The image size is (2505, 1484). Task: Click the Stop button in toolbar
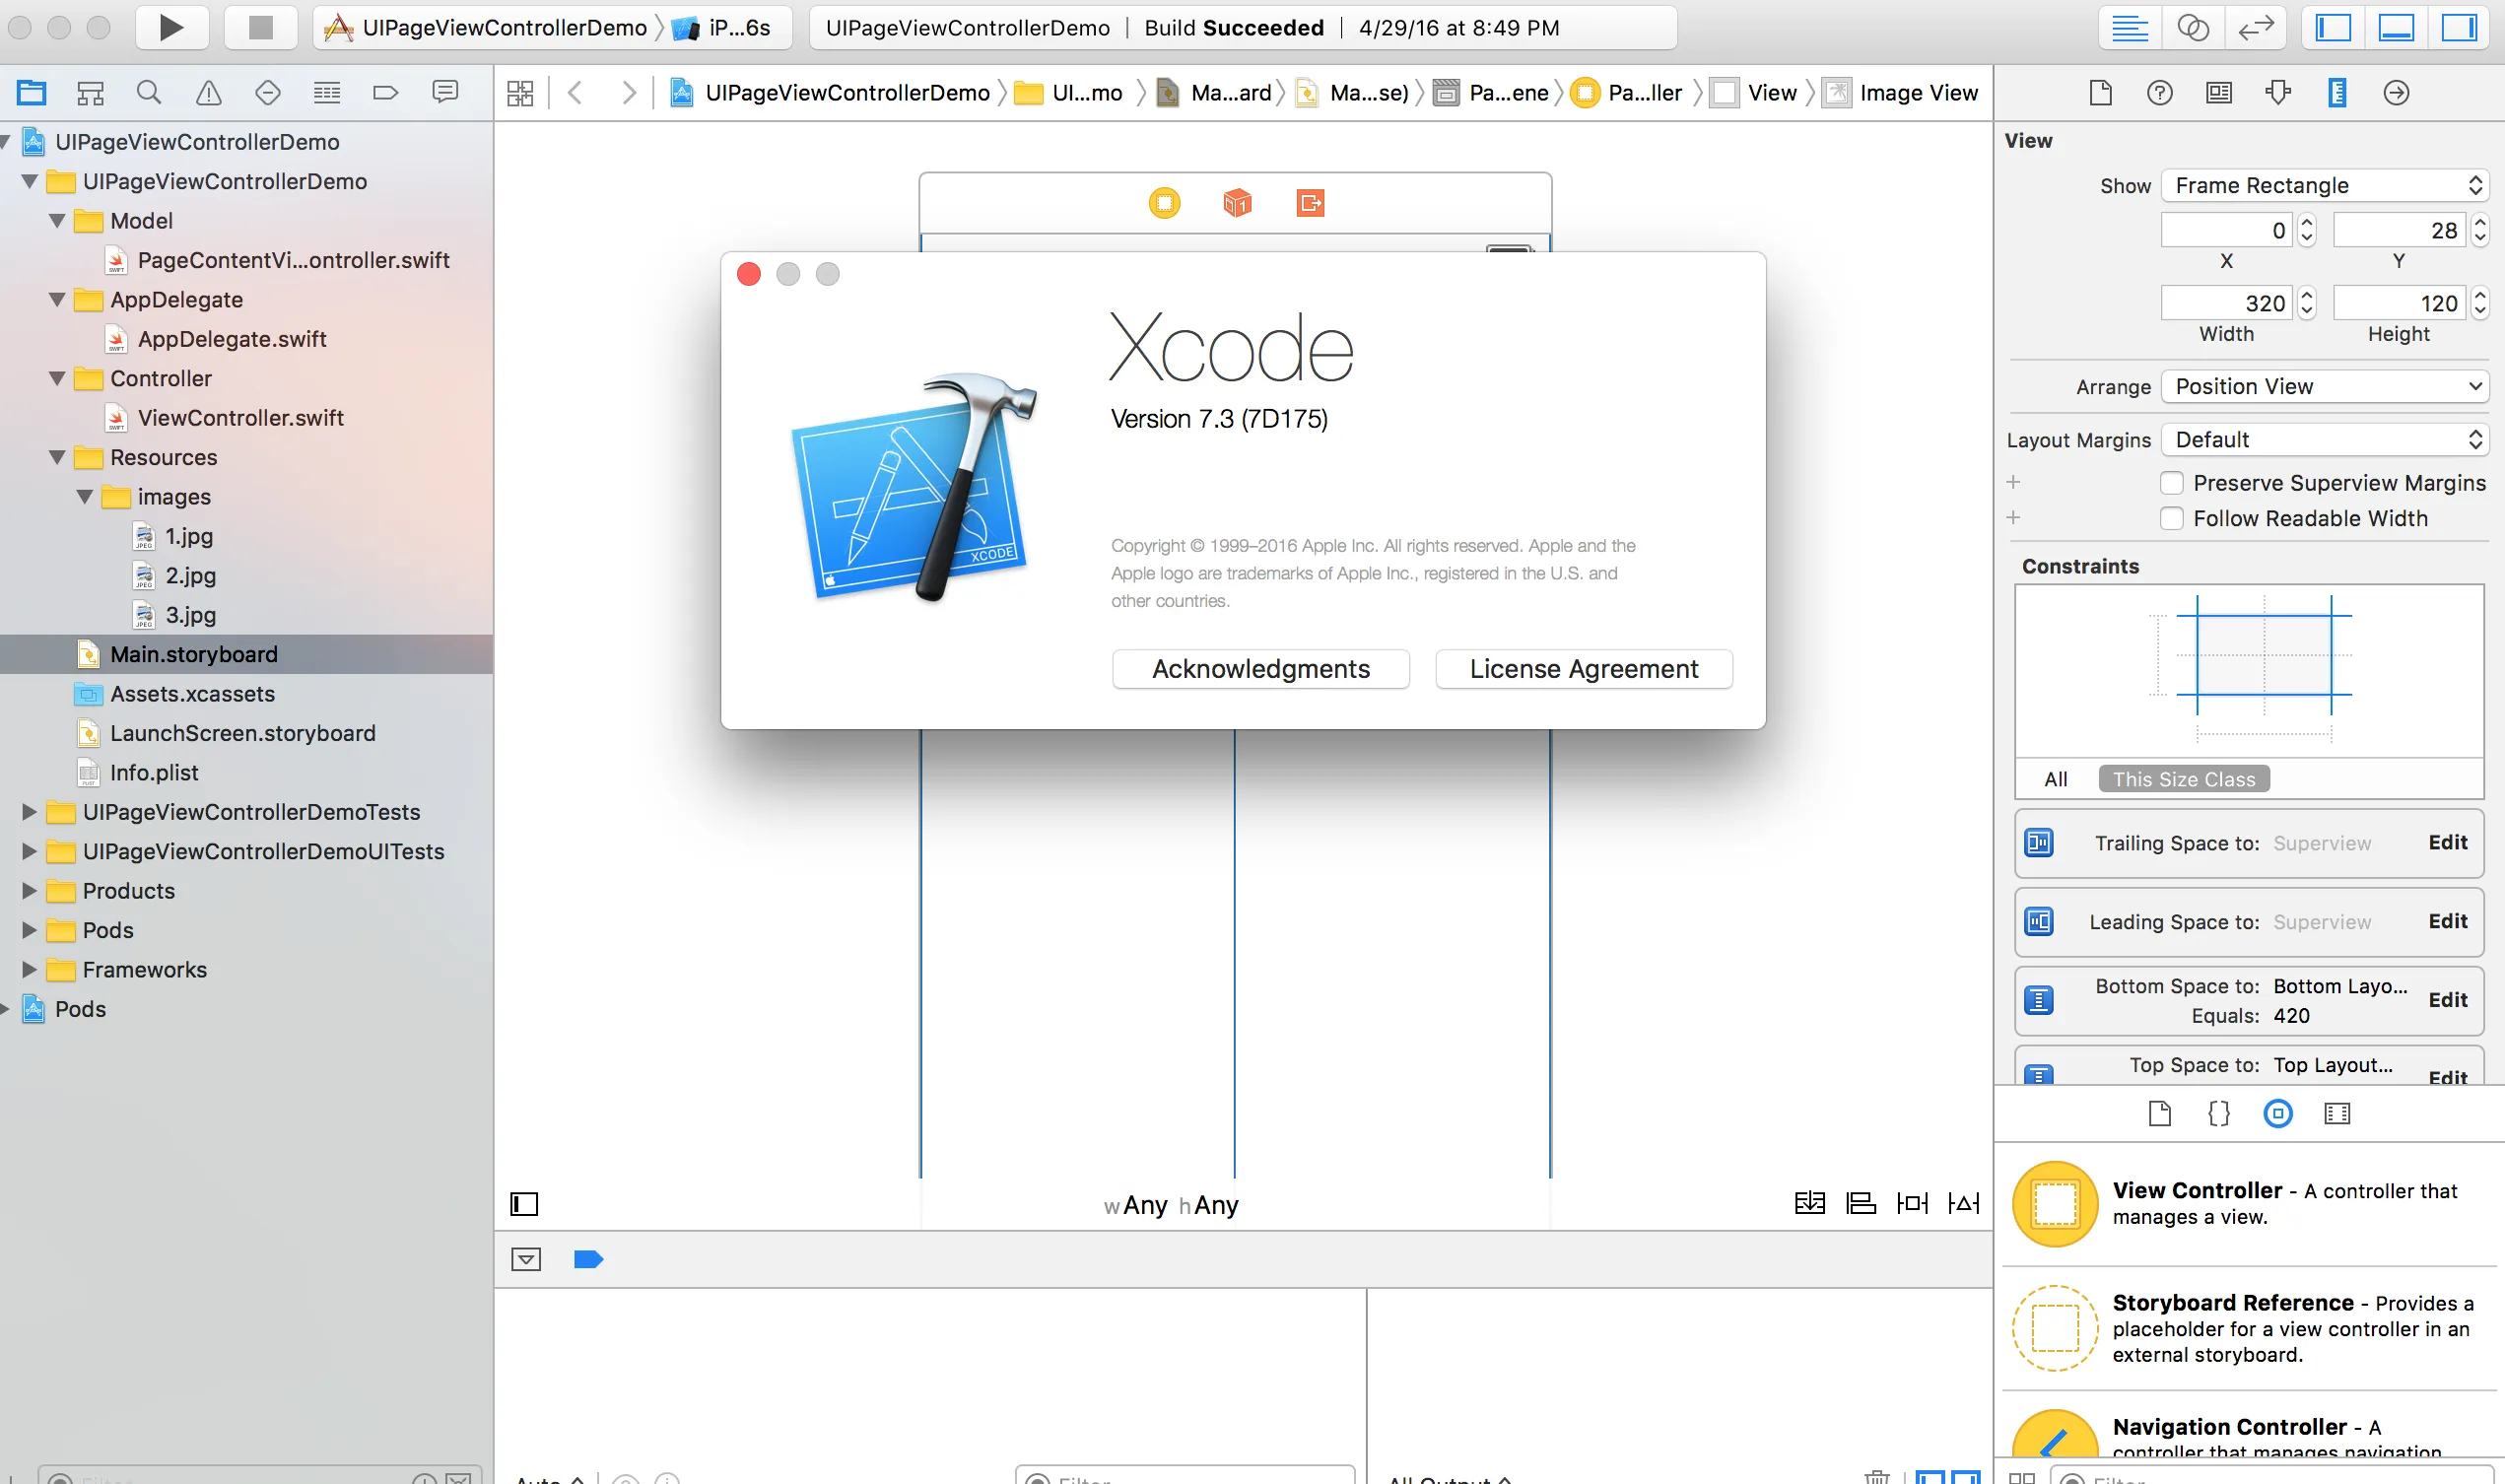pos(260,27)
